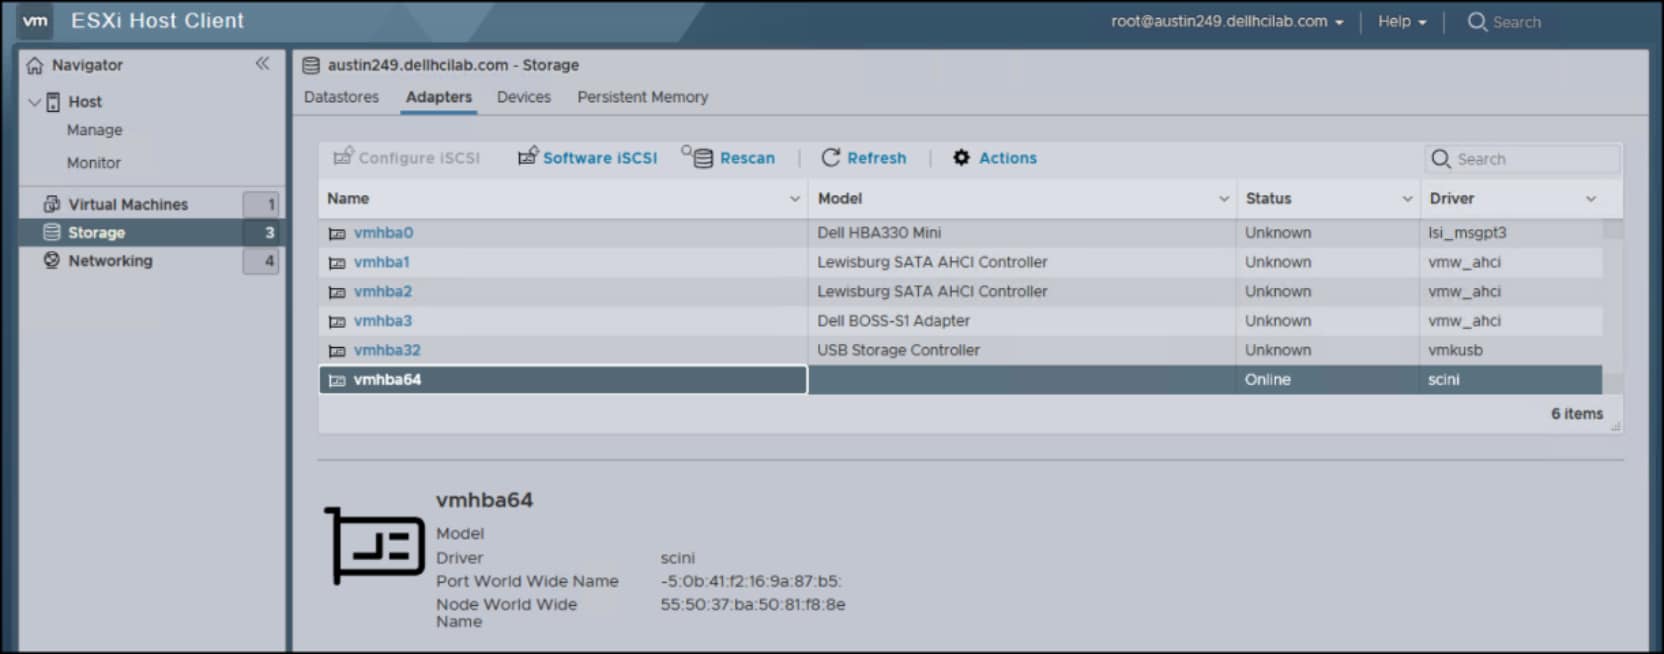The width and height of the screenshot is (1664, 654).
Task: Open the Status column dropdown arrow
Action: click(1407, 199)
